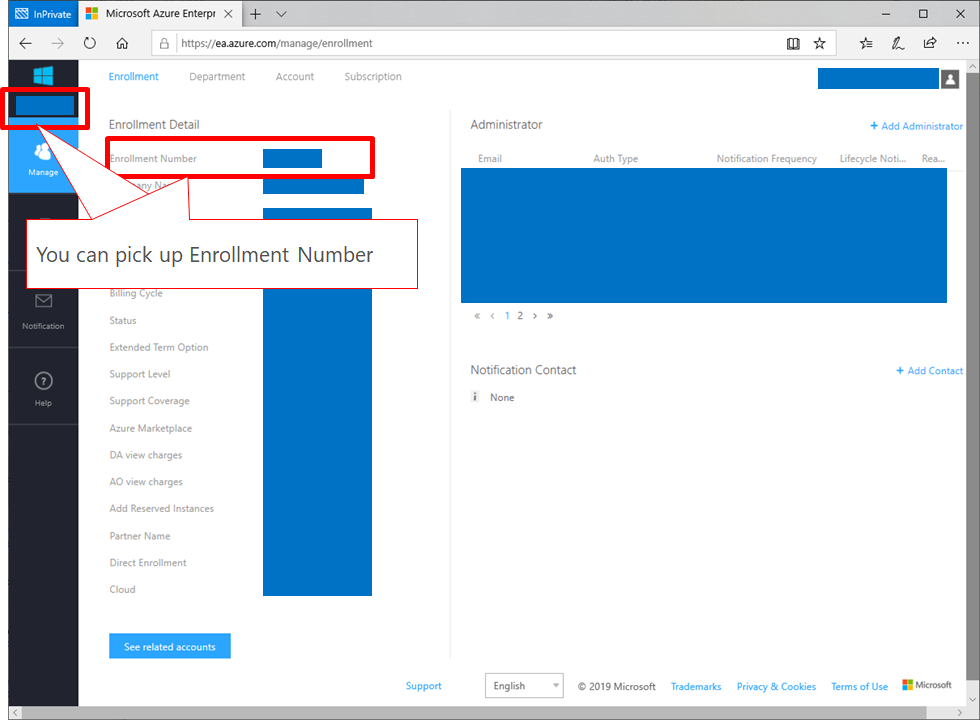Sort by Email column header
The height and width of the screenshot is (720, 980).
489,159
